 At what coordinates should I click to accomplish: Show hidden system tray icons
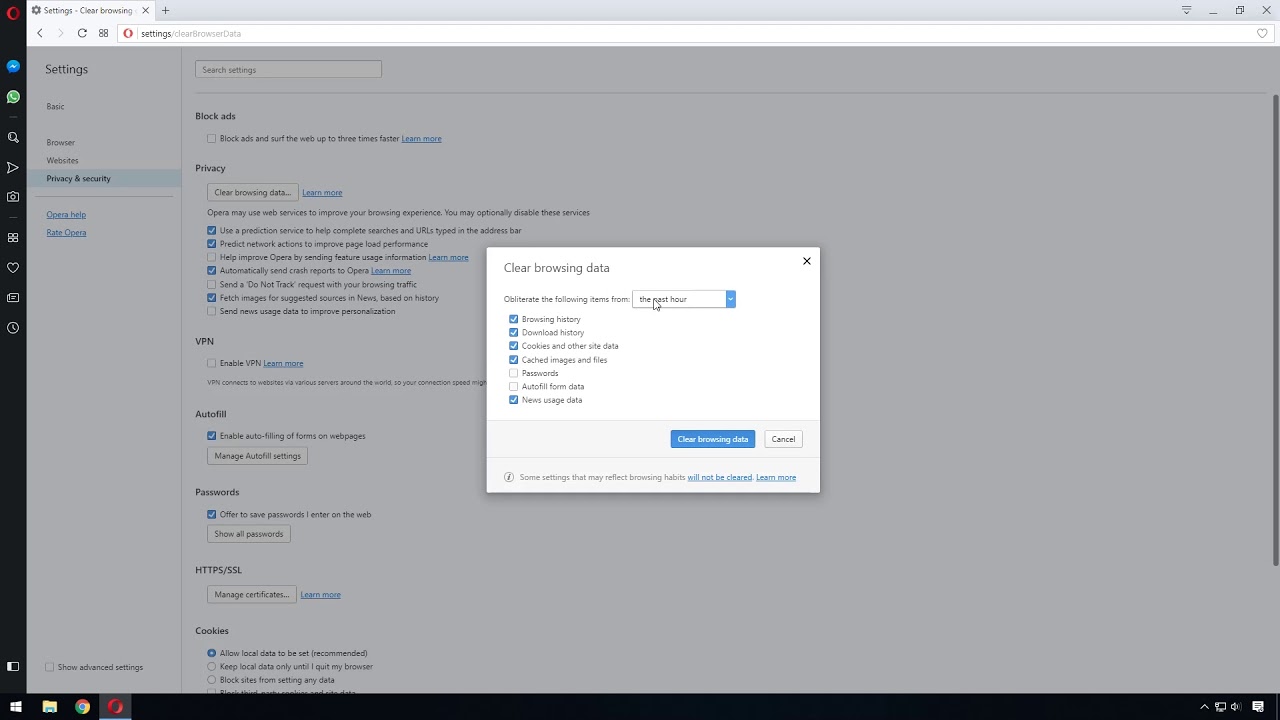coord(1204,707)
